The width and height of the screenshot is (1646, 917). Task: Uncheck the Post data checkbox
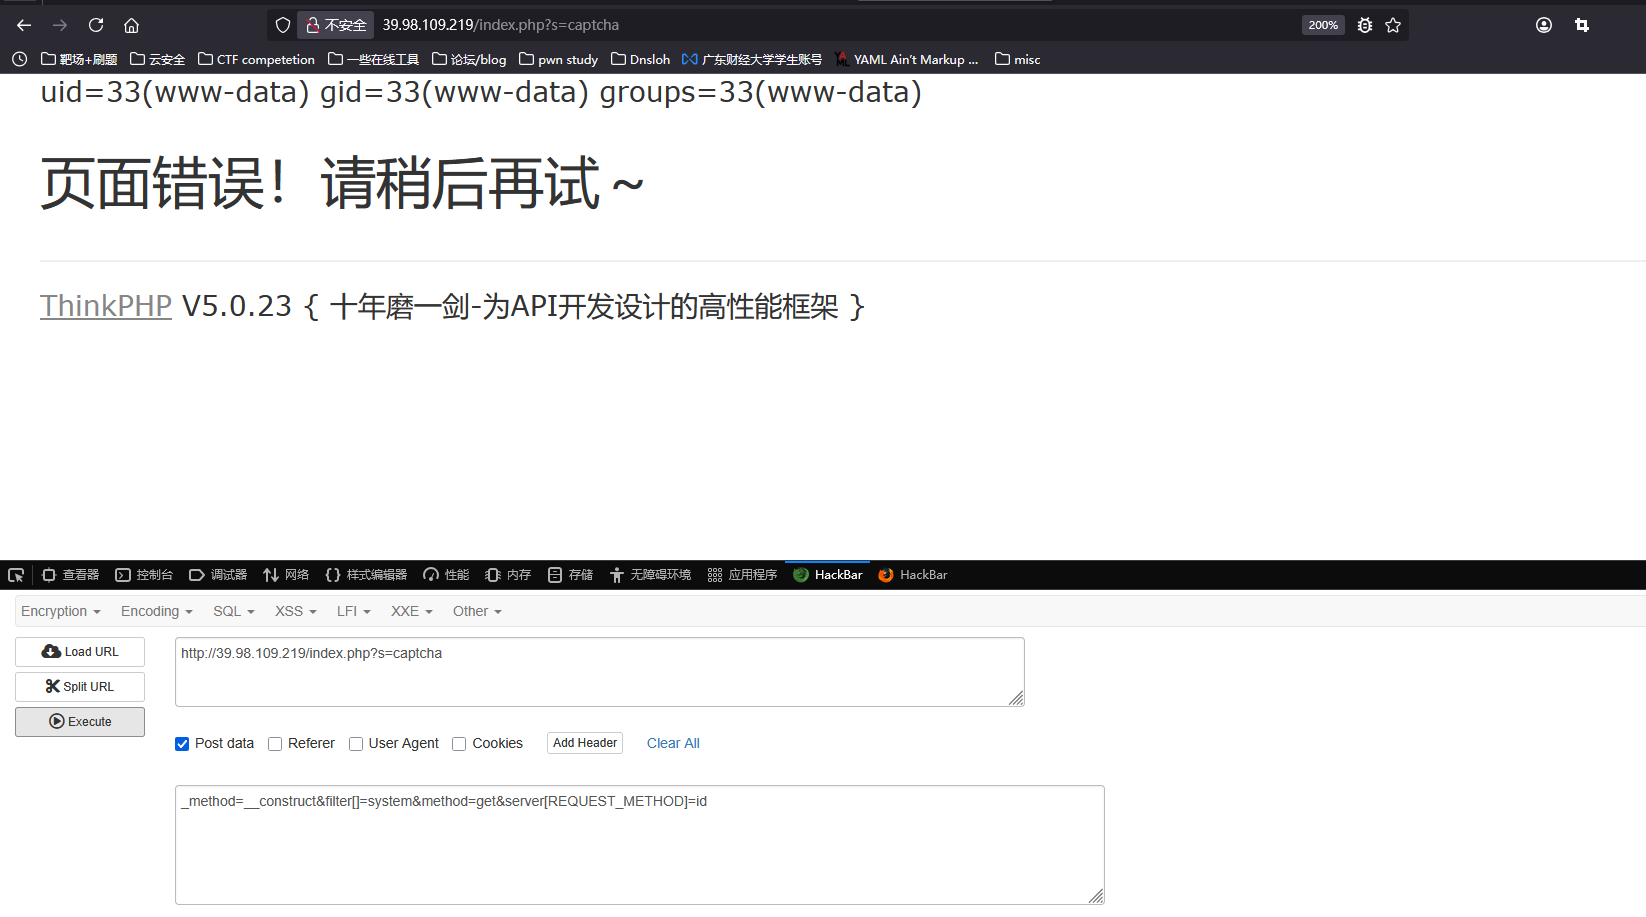tap(182, 744)
